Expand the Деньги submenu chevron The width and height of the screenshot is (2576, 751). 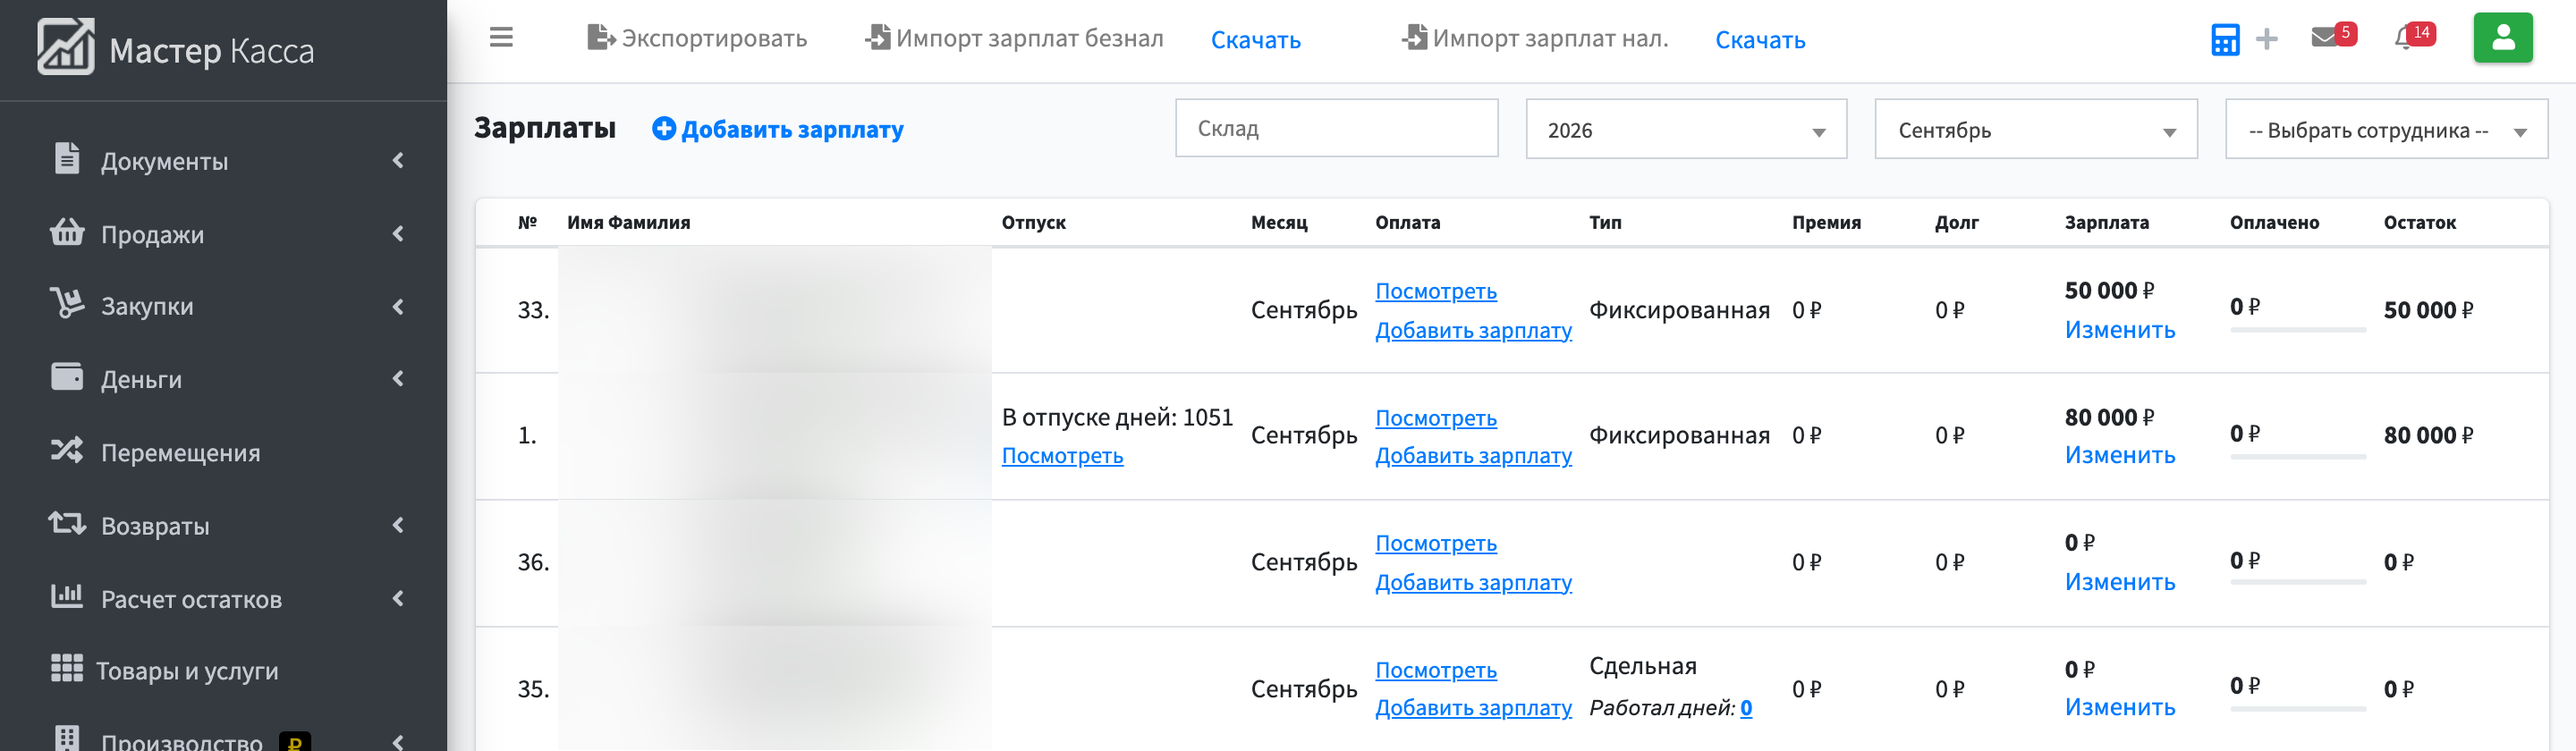[398, 379]
